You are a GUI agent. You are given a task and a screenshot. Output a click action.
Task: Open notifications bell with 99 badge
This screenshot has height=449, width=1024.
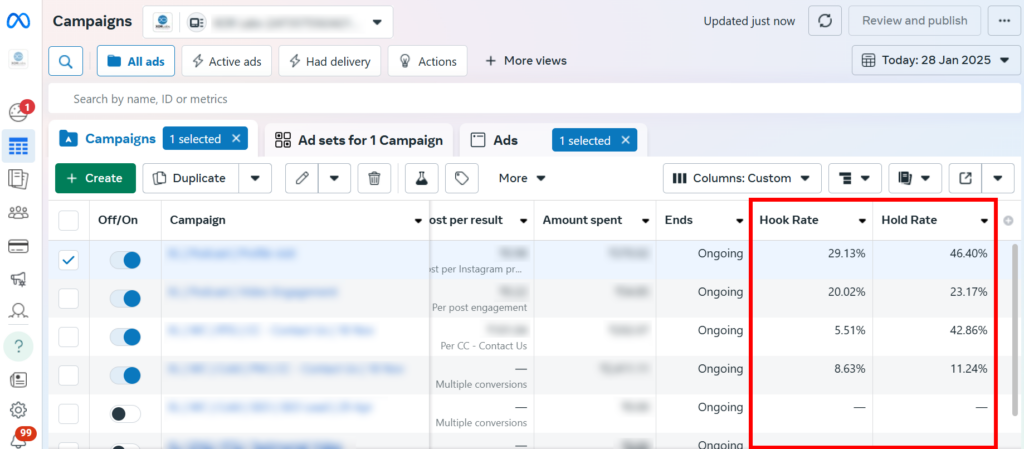click(x=20, y=437)
